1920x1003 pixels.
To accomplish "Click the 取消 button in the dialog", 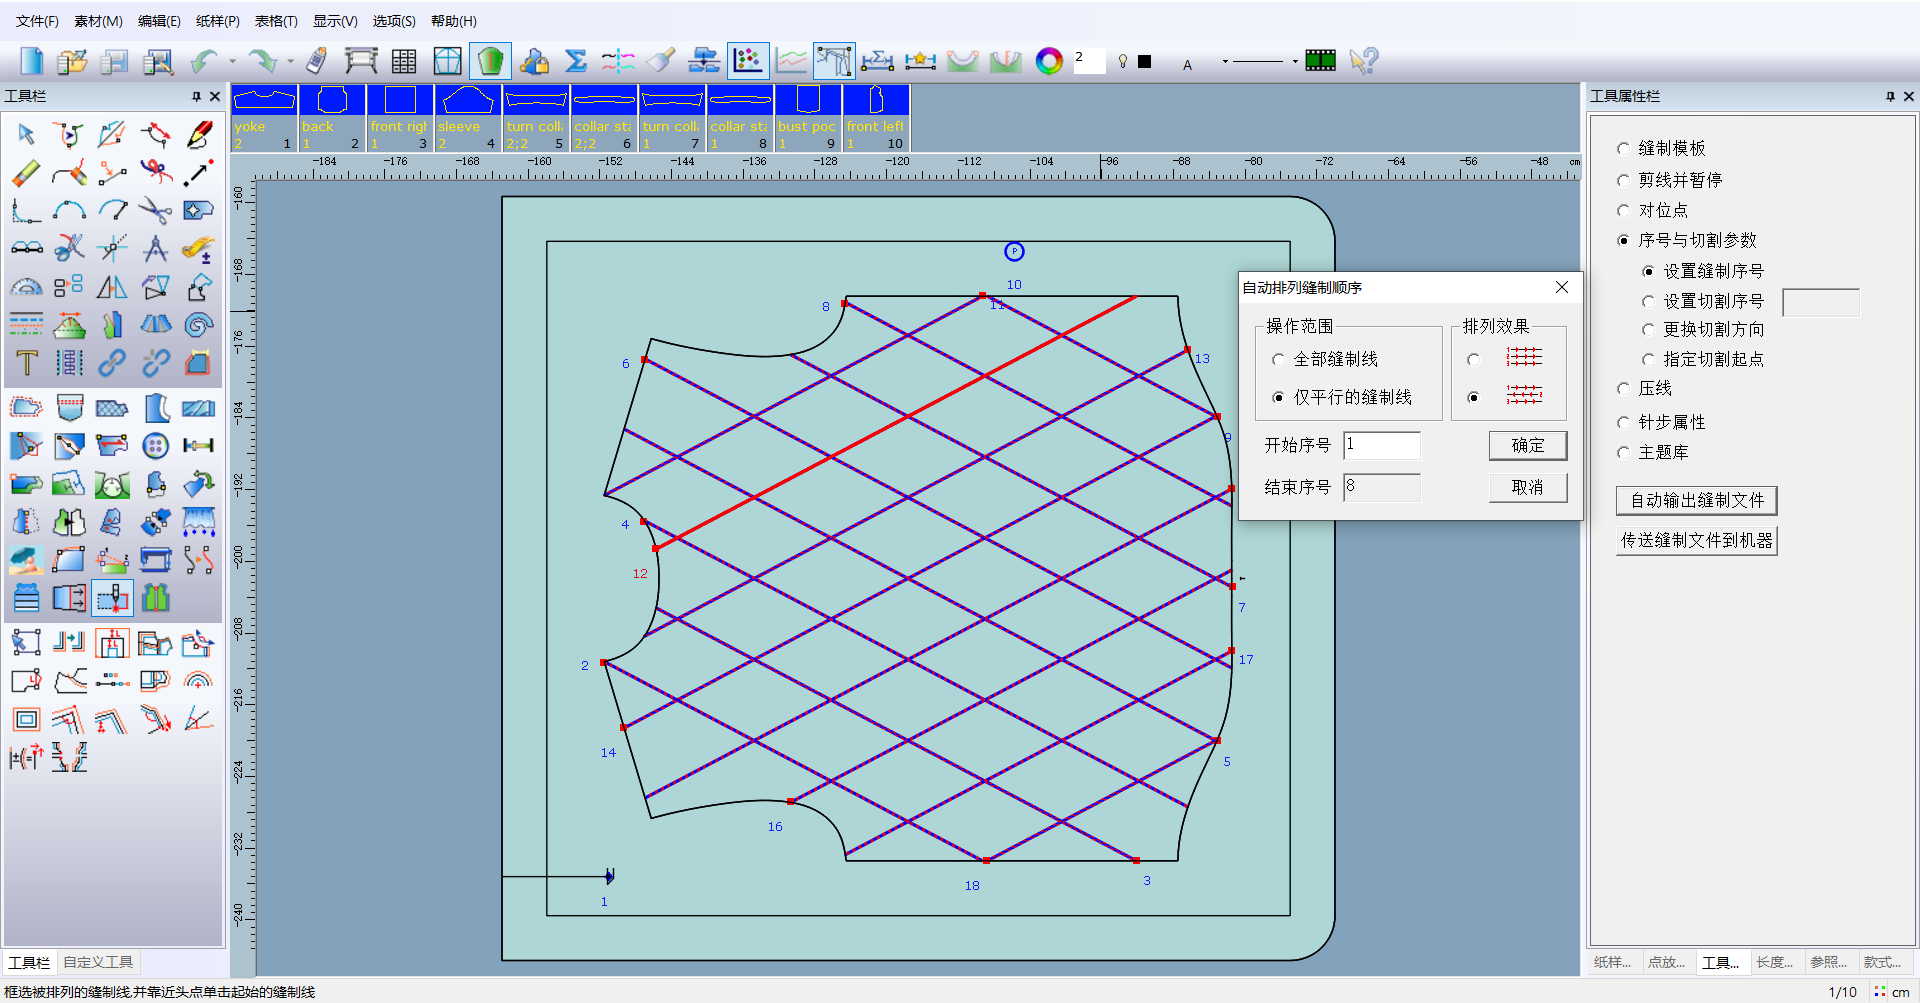I will pyautogui.click(x=1527, y=487).
